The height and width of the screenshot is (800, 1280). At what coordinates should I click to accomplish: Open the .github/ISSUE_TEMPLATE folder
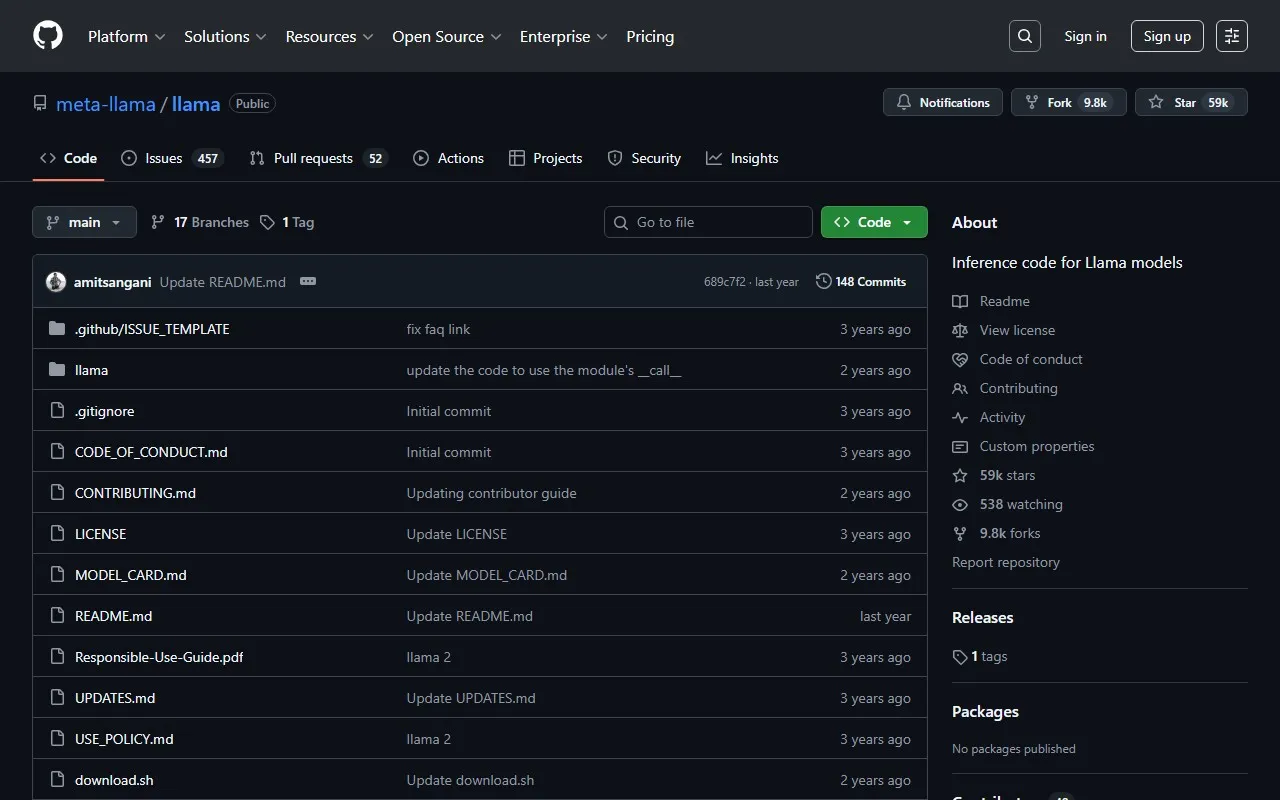point(152,329)
